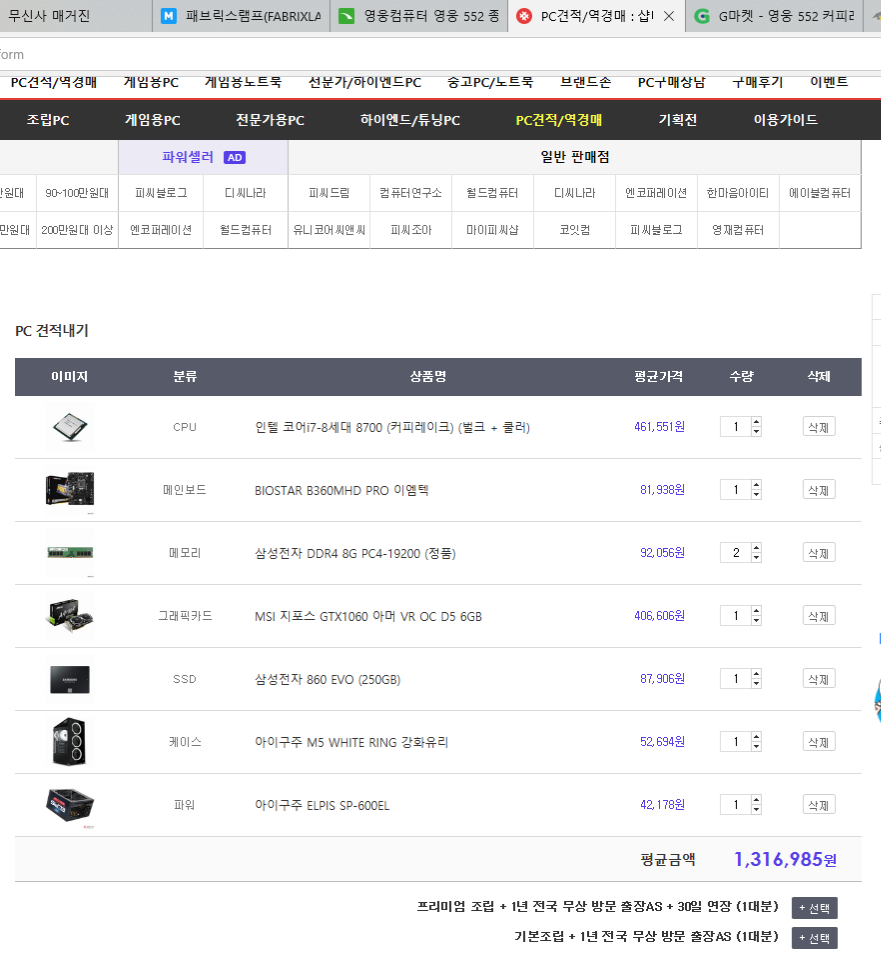Click the MSI GTX1060 graphics card image

pyautogui.click(x=70, y=616)
